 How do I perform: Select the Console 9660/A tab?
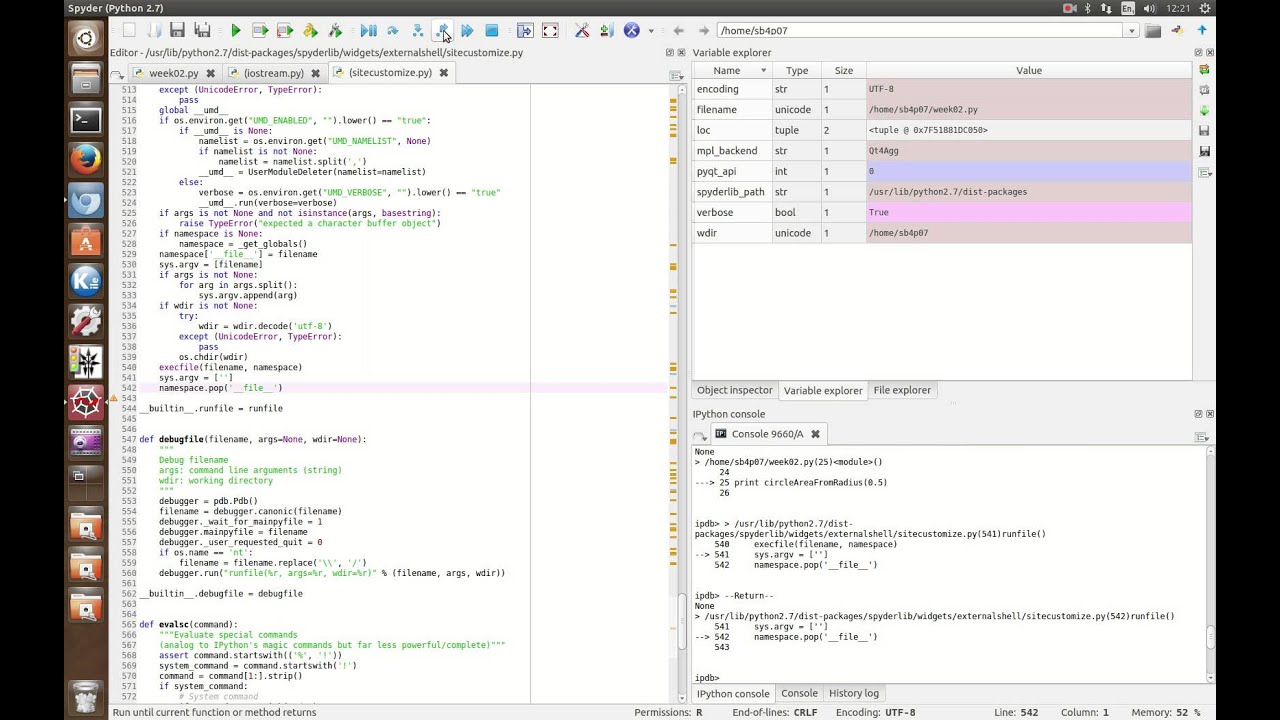tap(767, 434)
